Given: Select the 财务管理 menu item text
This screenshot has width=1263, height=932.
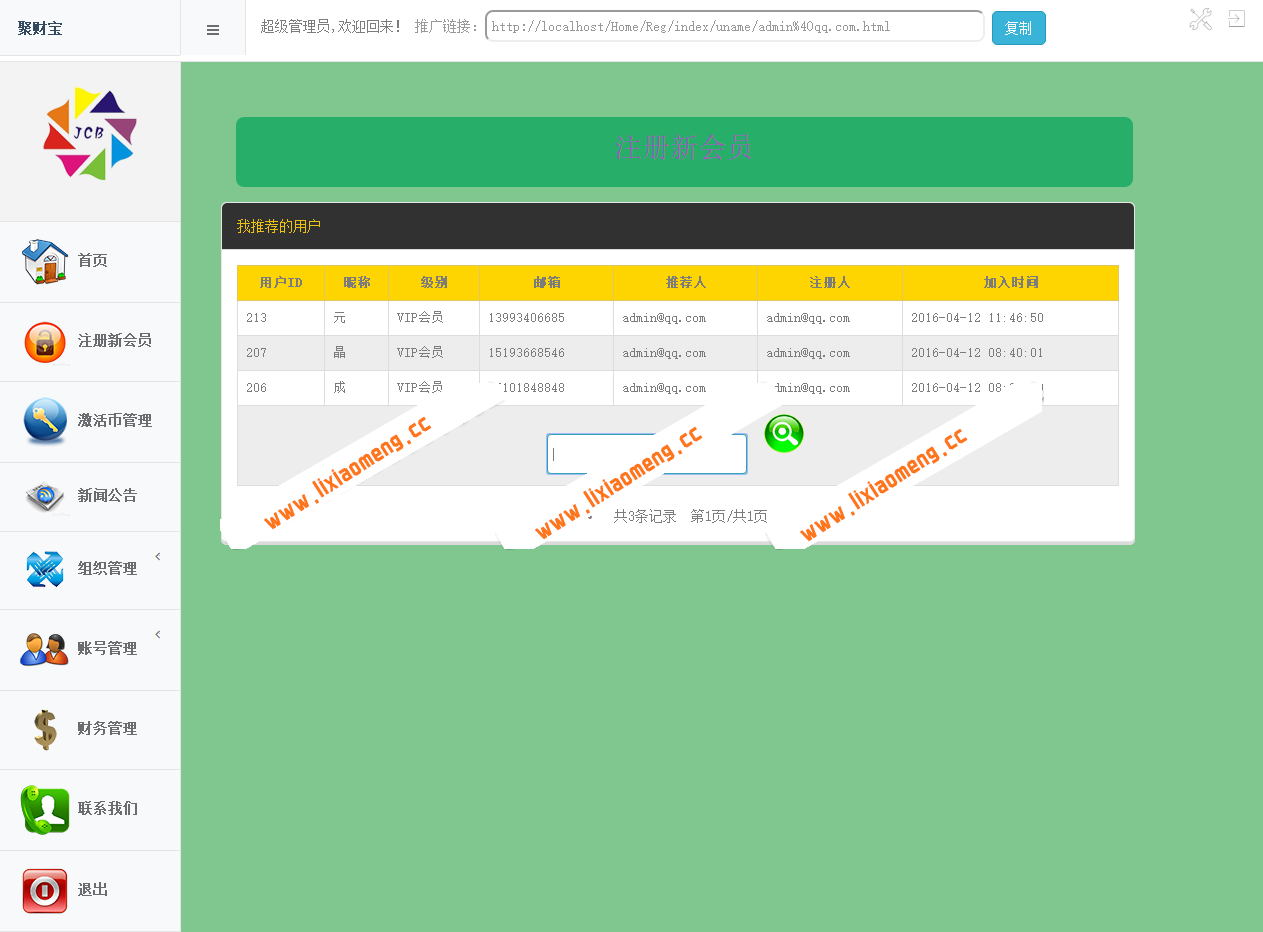Looking at the screenshot, I should click(x=108, y=729).
